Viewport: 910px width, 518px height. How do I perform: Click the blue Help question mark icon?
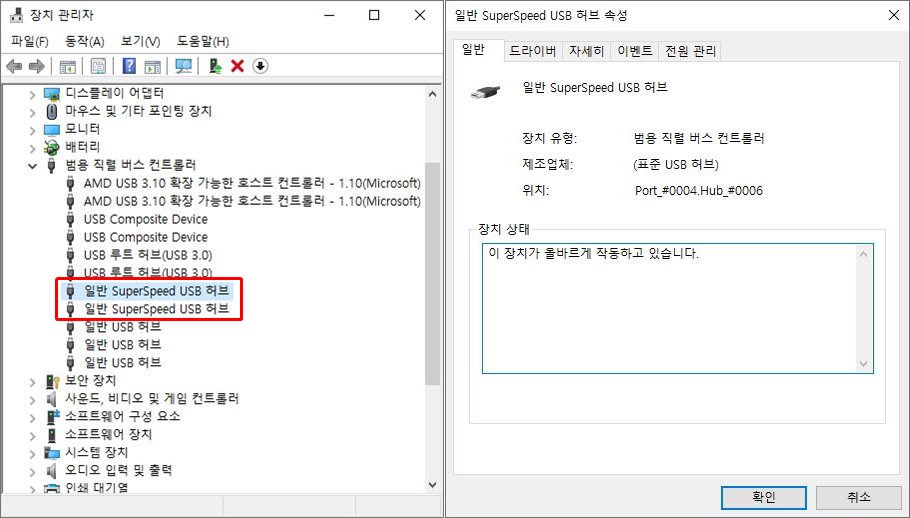[x=129, y=66]
